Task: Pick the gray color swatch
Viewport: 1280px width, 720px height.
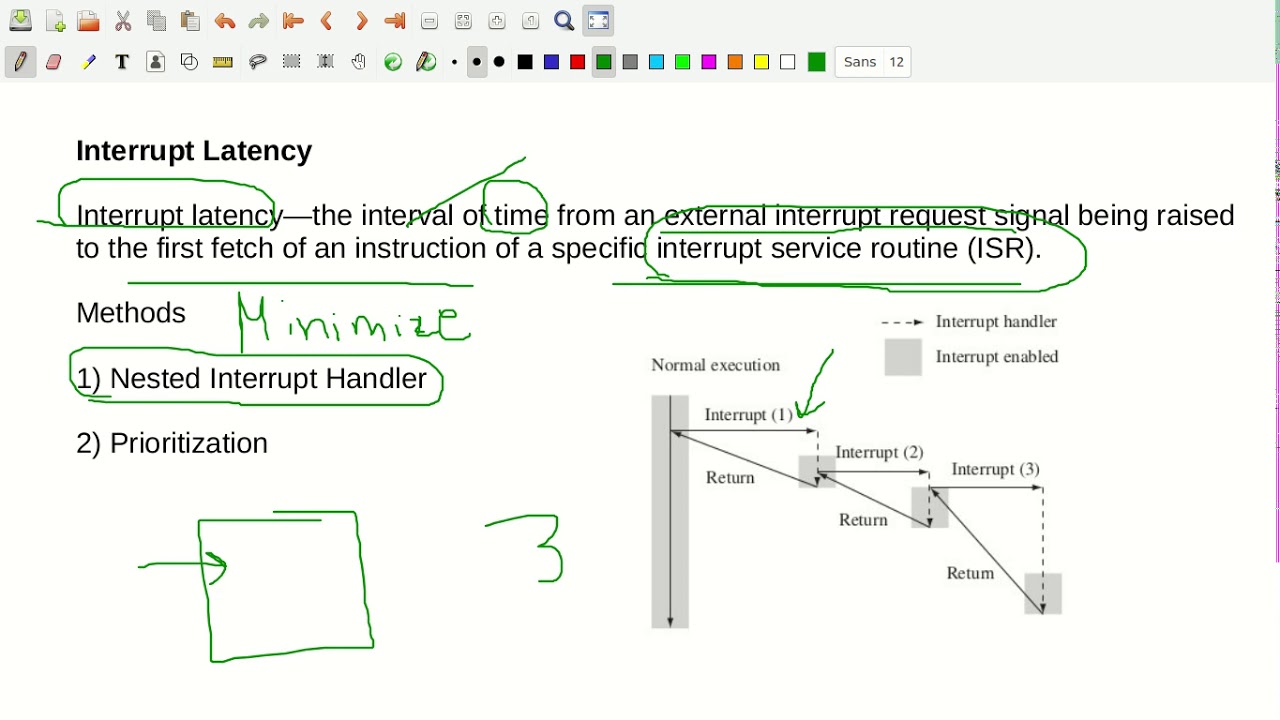Action: 630,62
